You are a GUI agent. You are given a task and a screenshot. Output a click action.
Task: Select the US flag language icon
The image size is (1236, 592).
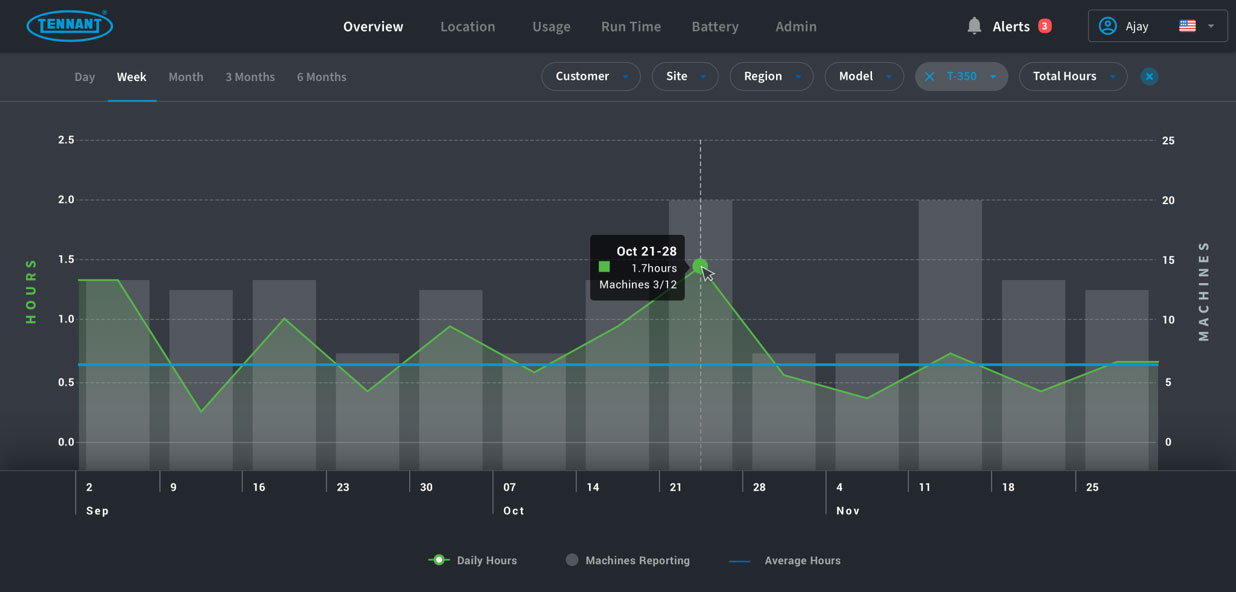[x=1187, y=26]
